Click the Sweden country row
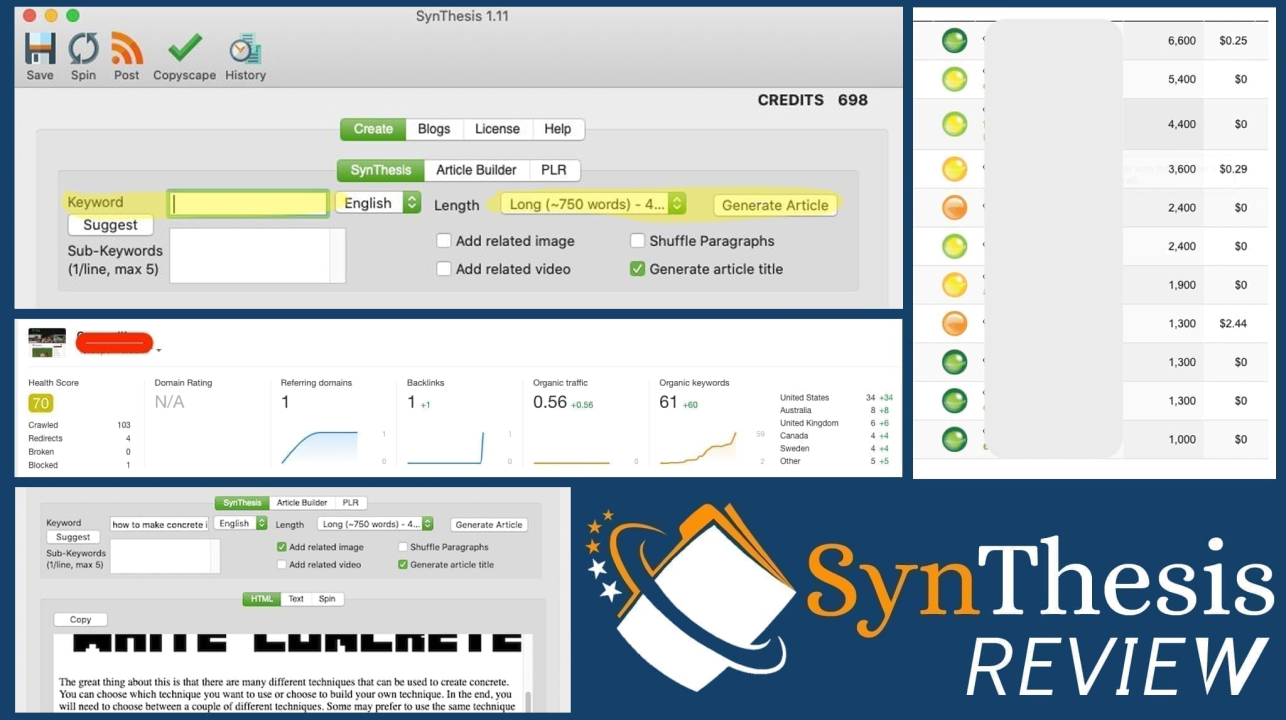 click(836, 448)
